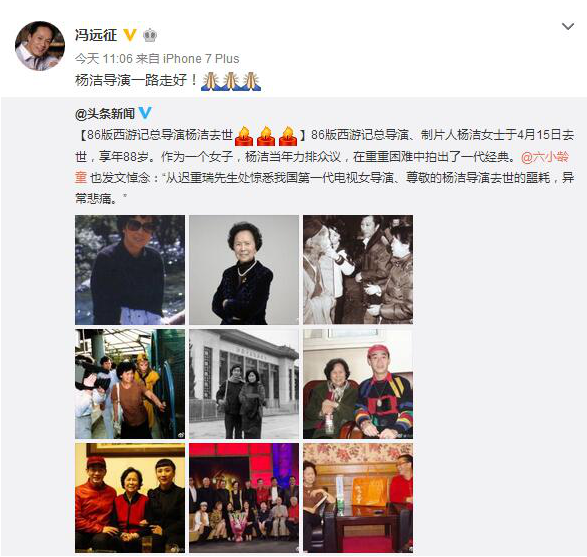
Task: Open the sepia vintage group photo
Action: [x=358, y=270]
